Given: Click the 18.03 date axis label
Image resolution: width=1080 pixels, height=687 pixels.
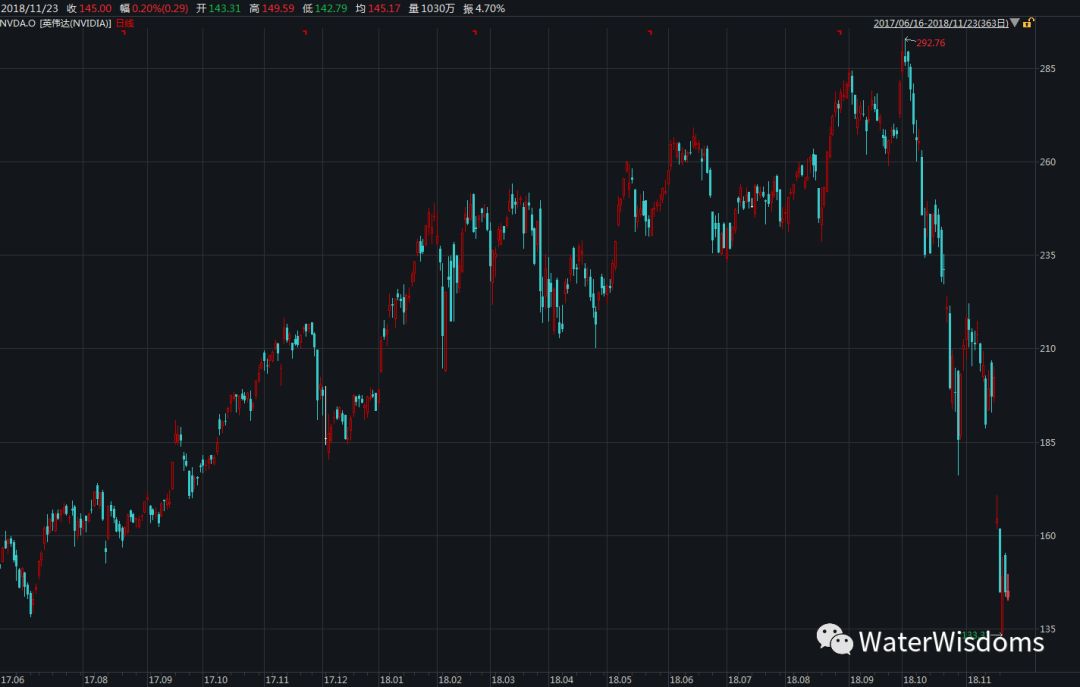Looking at the screenshot, I should [503, 680].
